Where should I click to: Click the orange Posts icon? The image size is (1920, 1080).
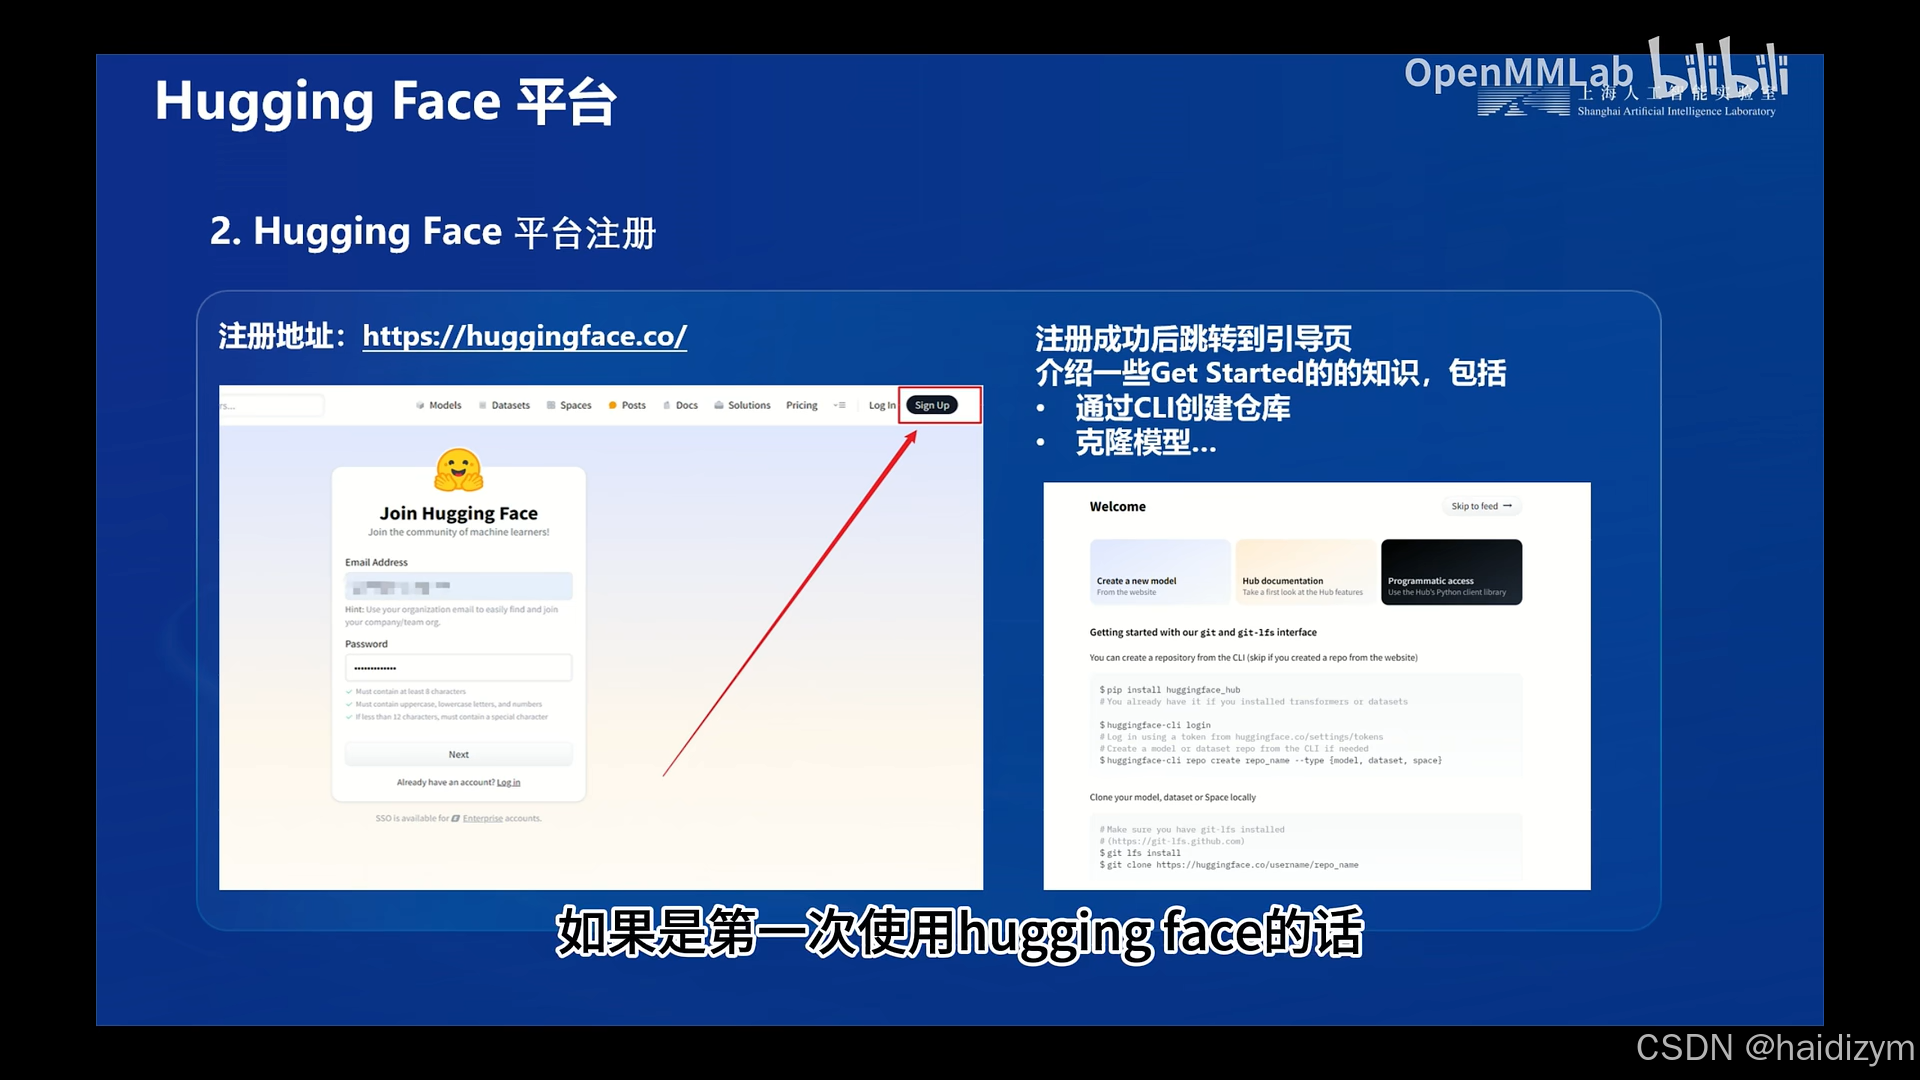point(612,405)
